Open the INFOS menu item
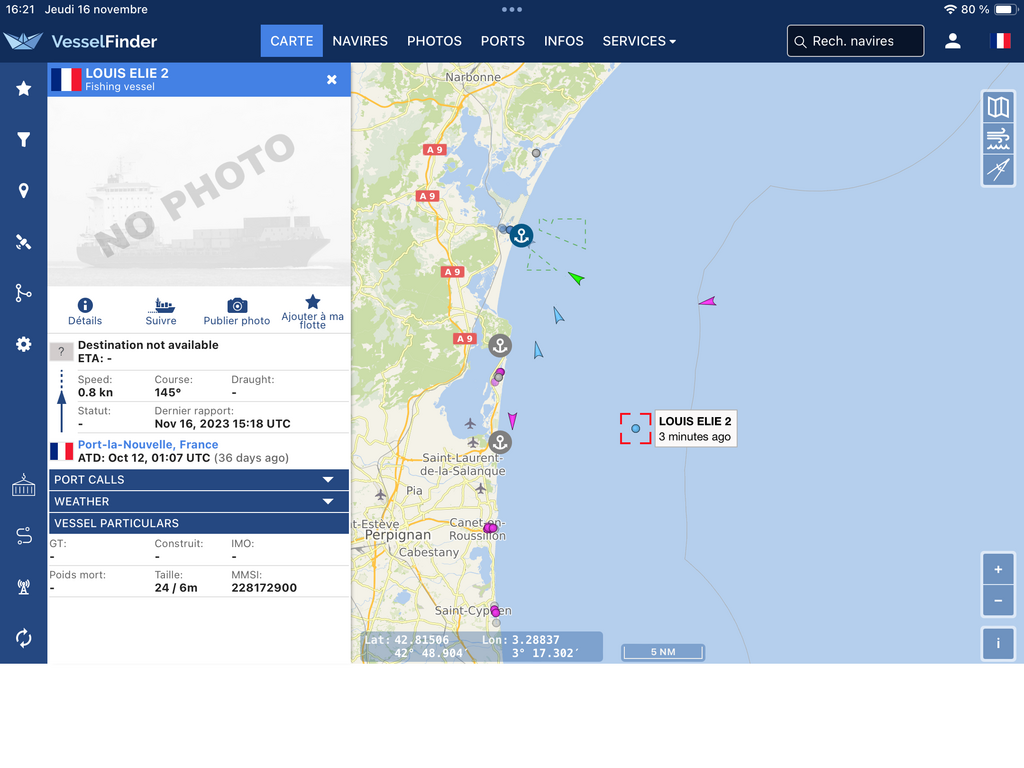Screen dimensions: 1024x768 pos(564,41)
